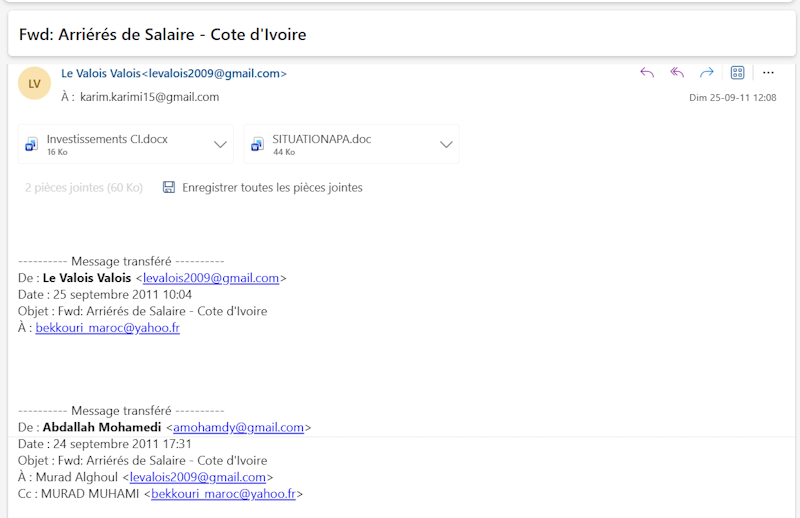Open the apps grid icon in the message toolbar
800x518 pixels.
[737, 72]
